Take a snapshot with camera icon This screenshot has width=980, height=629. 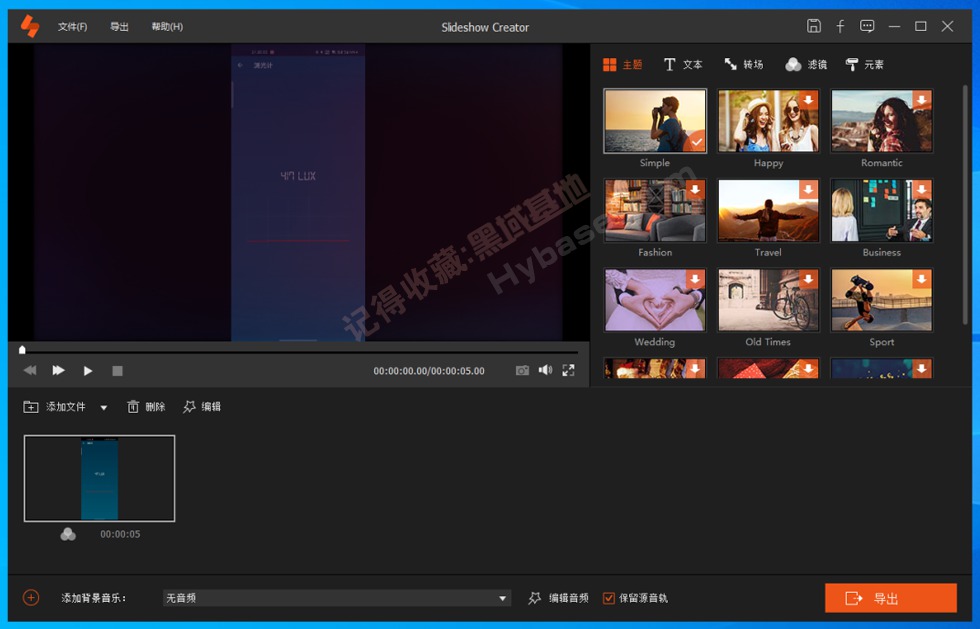coord(522,370)
